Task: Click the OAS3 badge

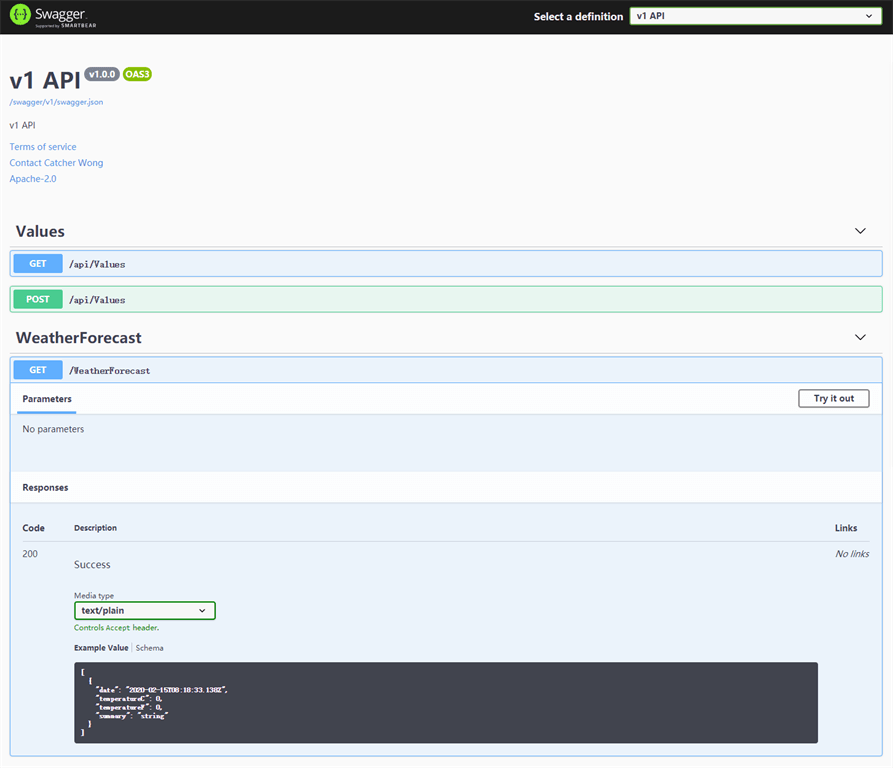Action: (x=137, y=74)
